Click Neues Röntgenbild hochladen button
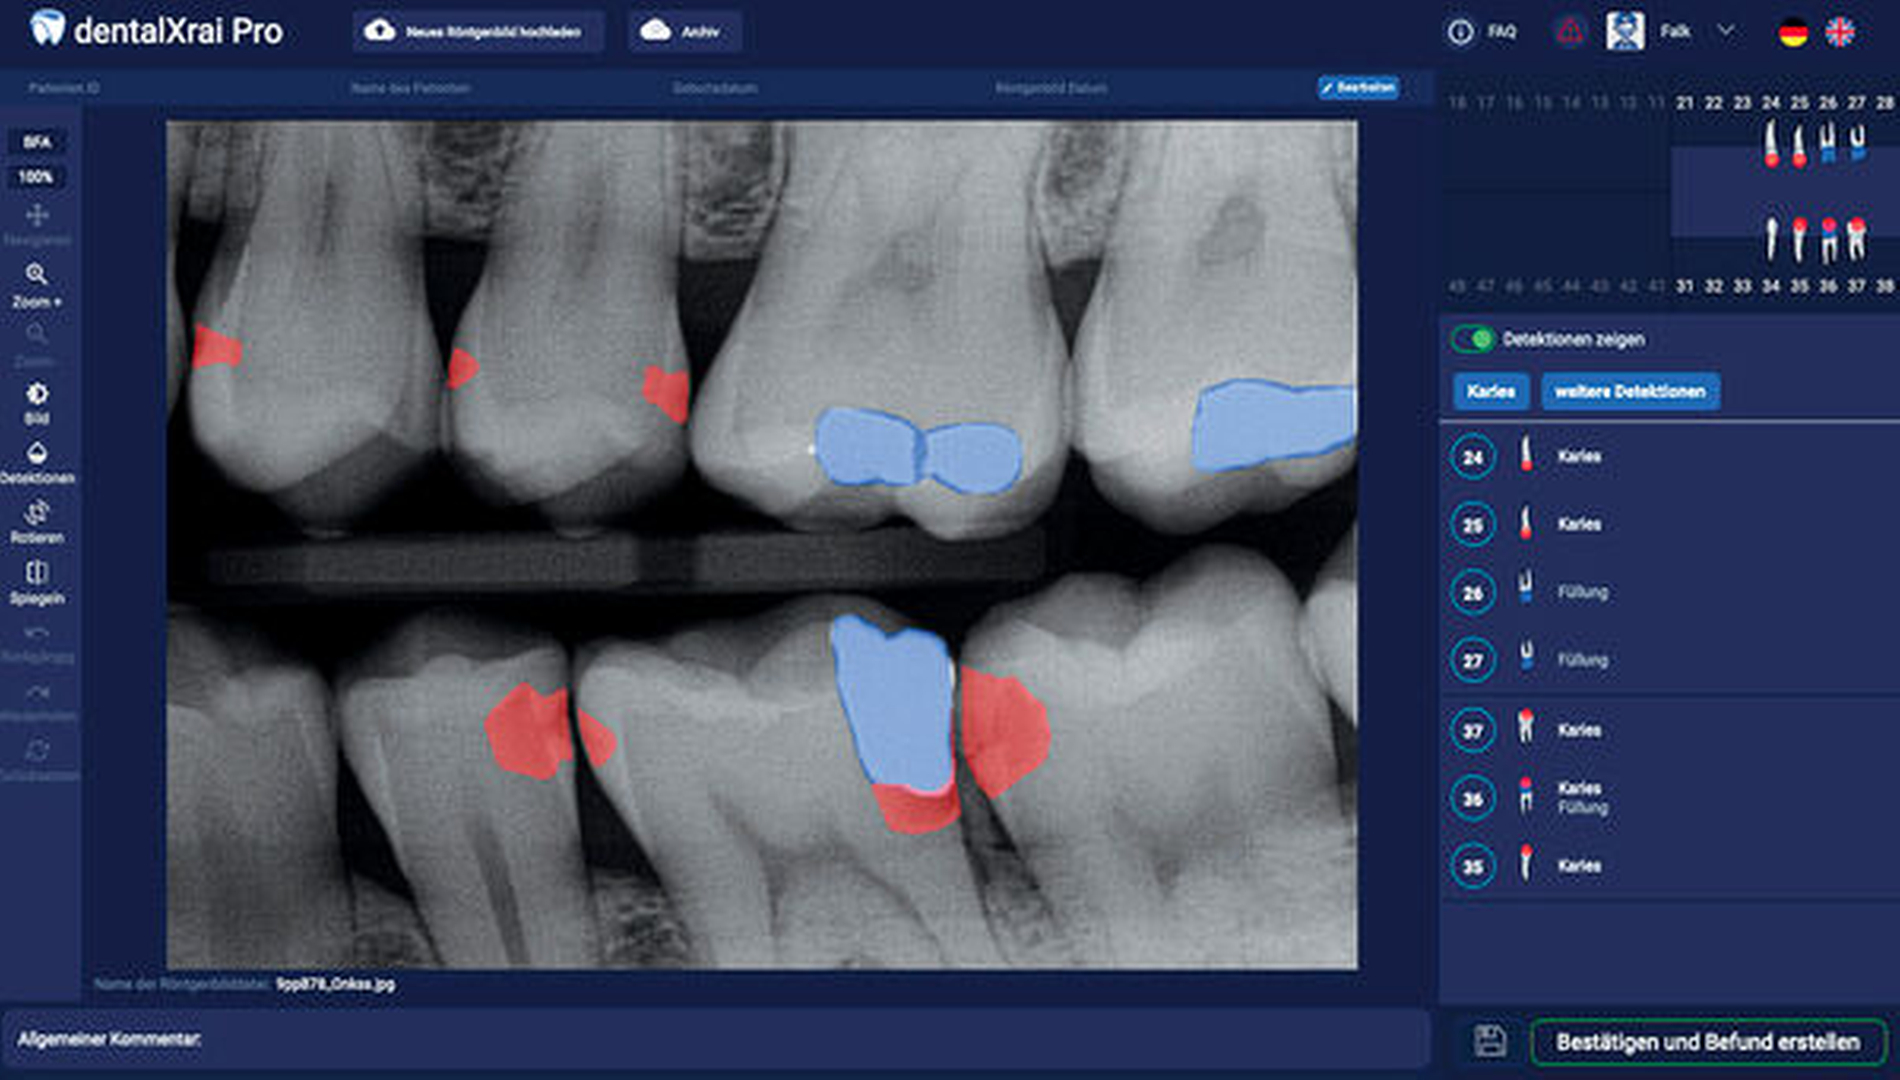Image resolution: width=1900 pixels, height=1080 pixels. [x=478, y=32]
